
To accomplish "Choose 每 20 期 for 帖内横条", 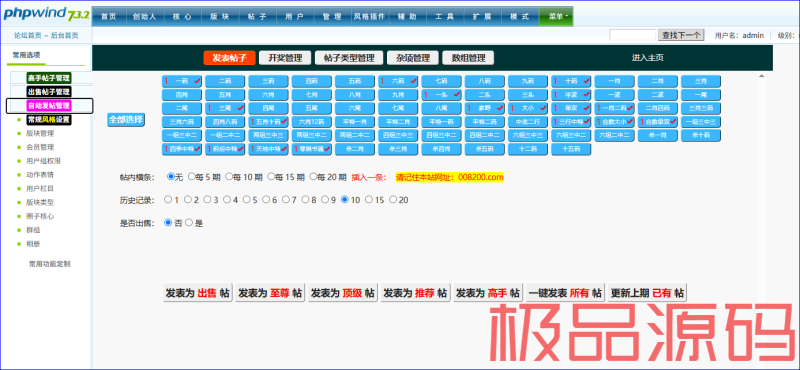I will [313, 177].
